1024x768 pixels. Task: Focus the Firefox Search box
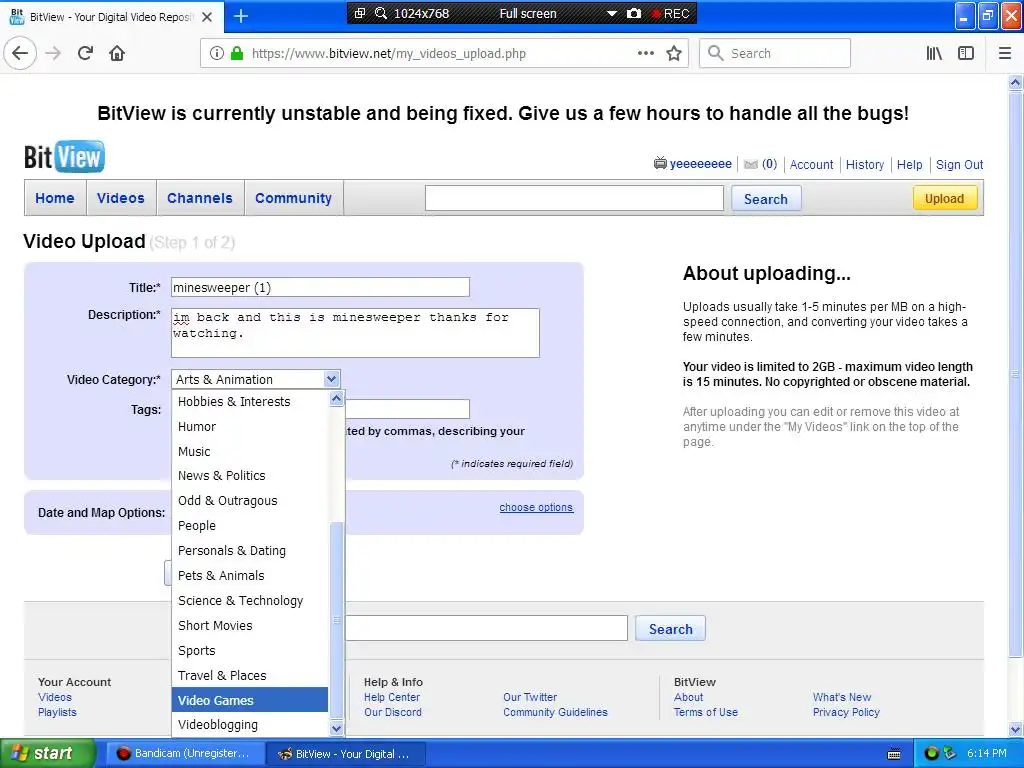point(775,54)
